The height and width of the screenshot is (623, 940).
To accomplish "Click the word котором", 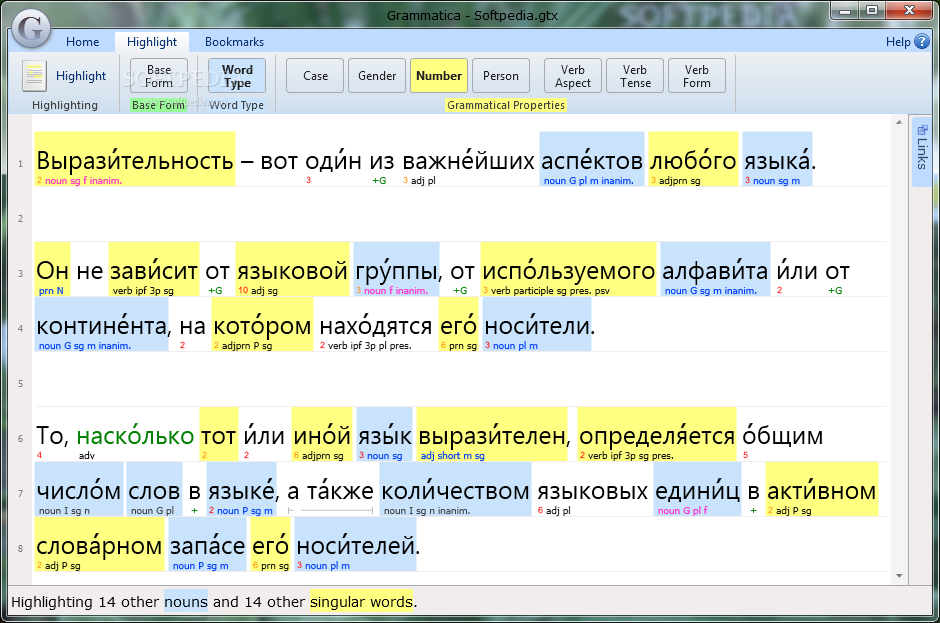I will 262,326.
